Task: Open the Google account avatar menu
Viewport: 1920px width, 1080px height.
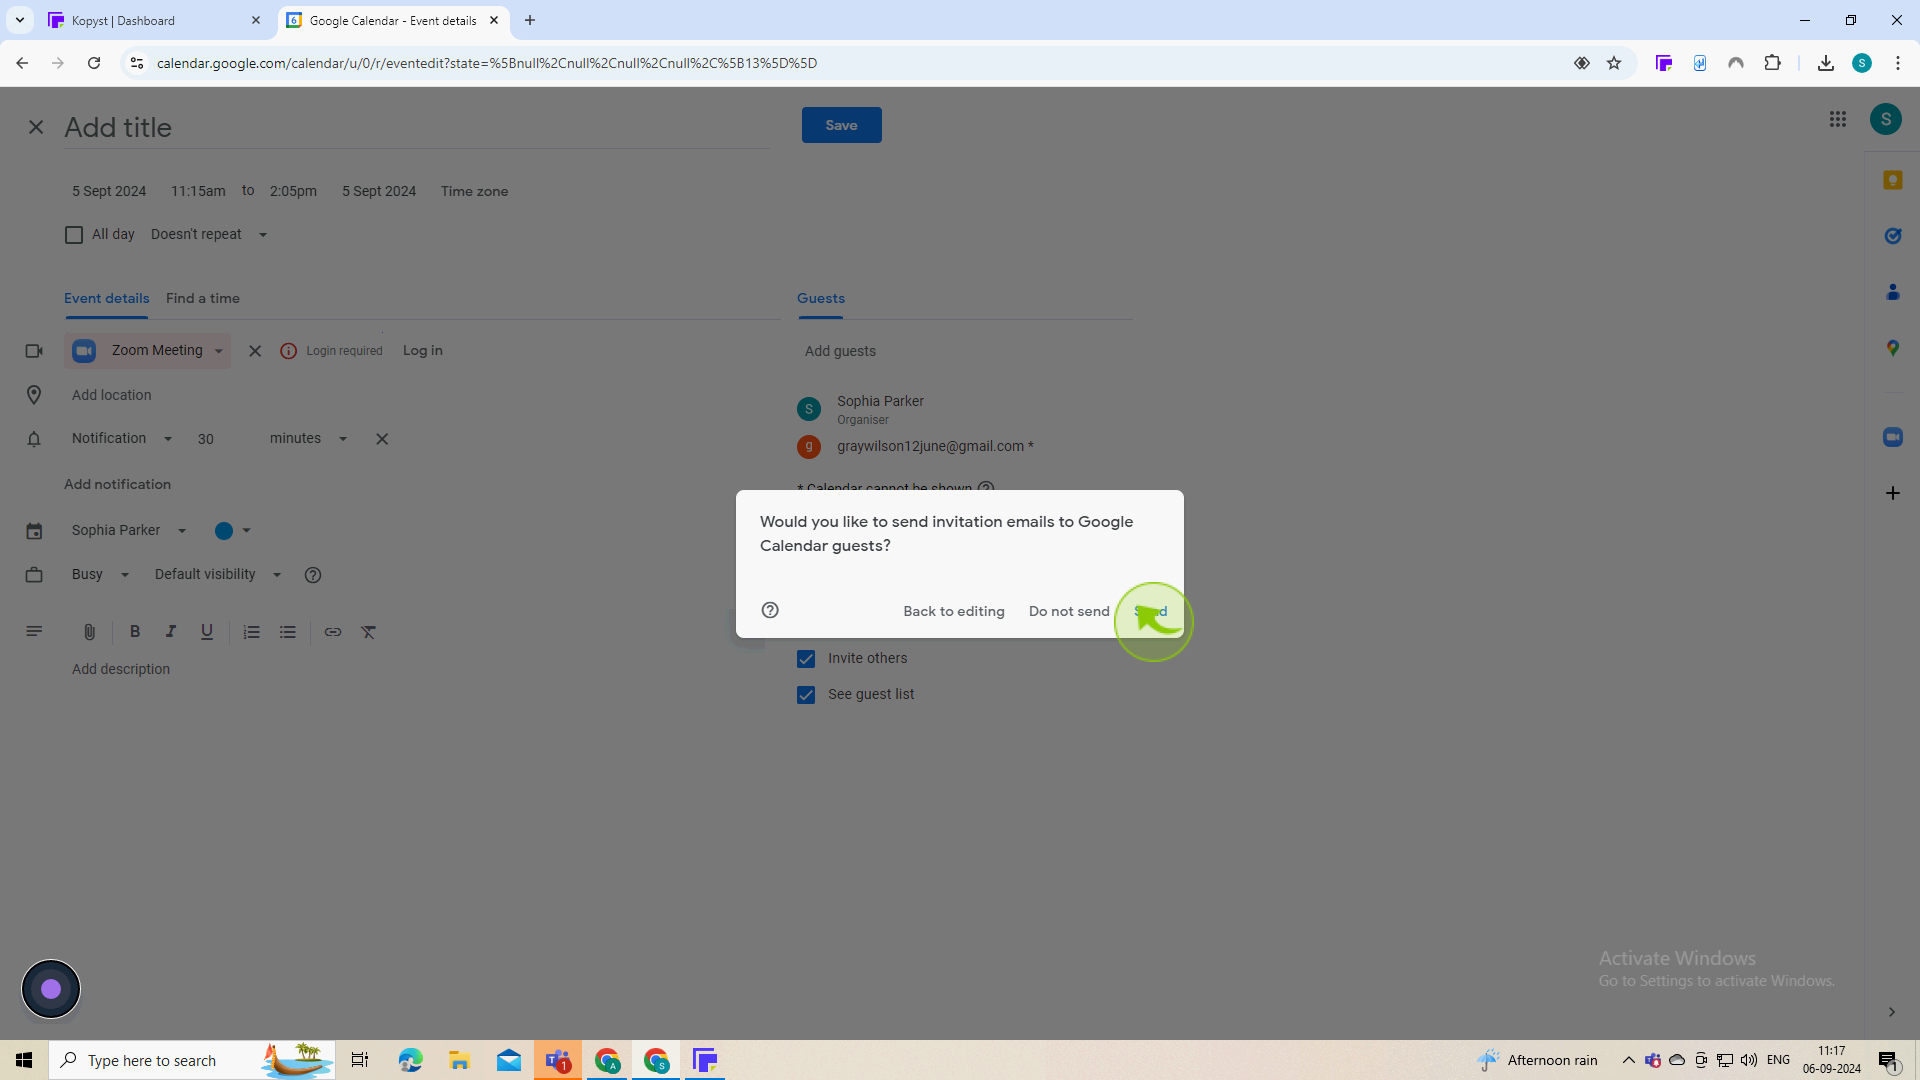Action: pos(1885,119)
